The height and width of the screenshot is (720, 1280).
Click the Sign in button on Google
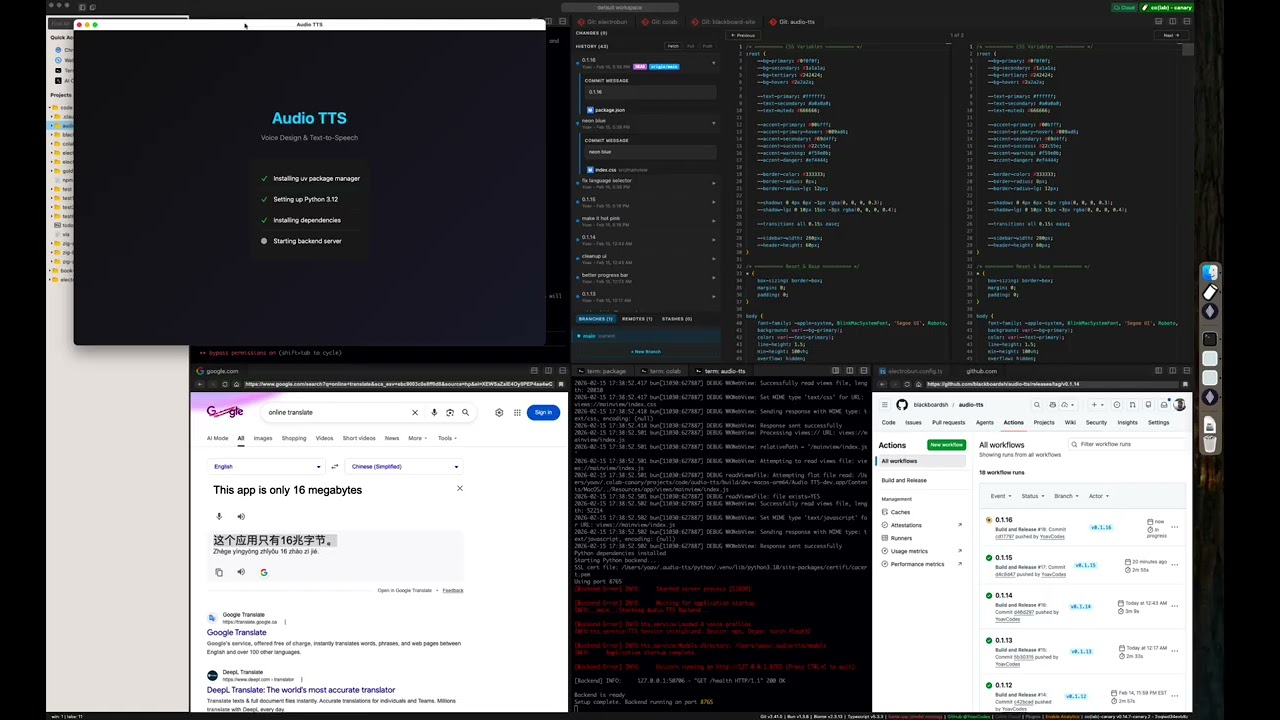543,412
